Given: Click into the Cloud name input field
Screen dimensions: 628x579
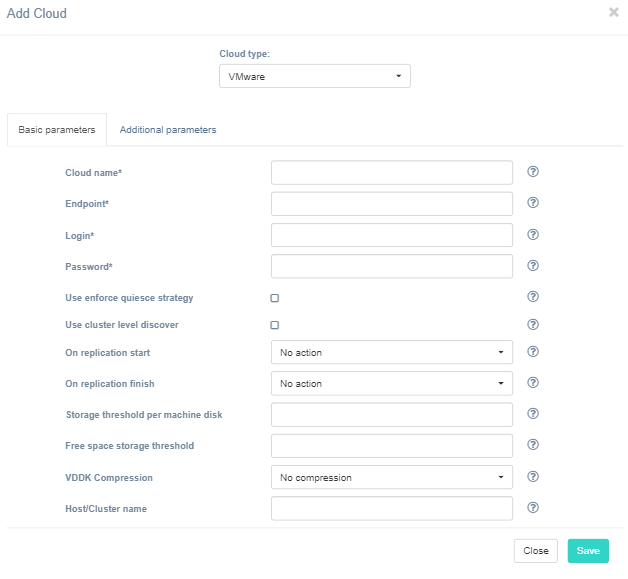Looking at the screenshot, I should pos(391,173).
